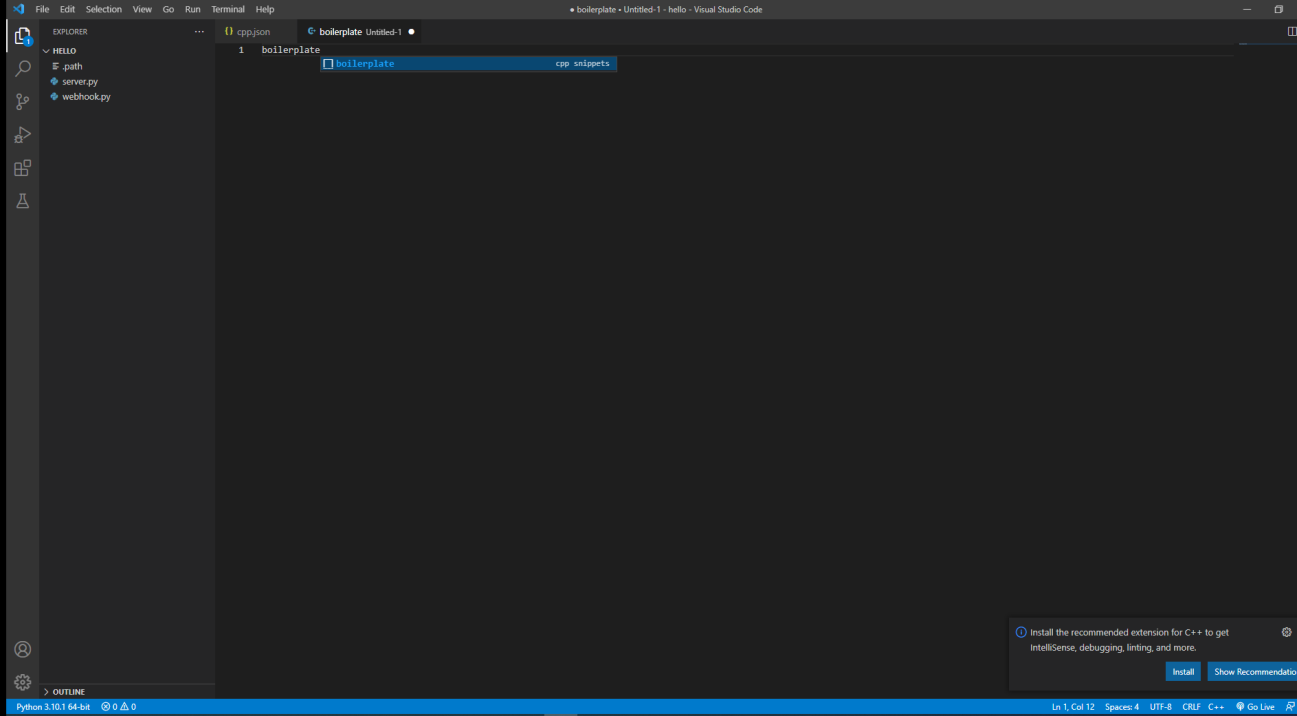Open the Extensions view

click(x=21, y=167)
